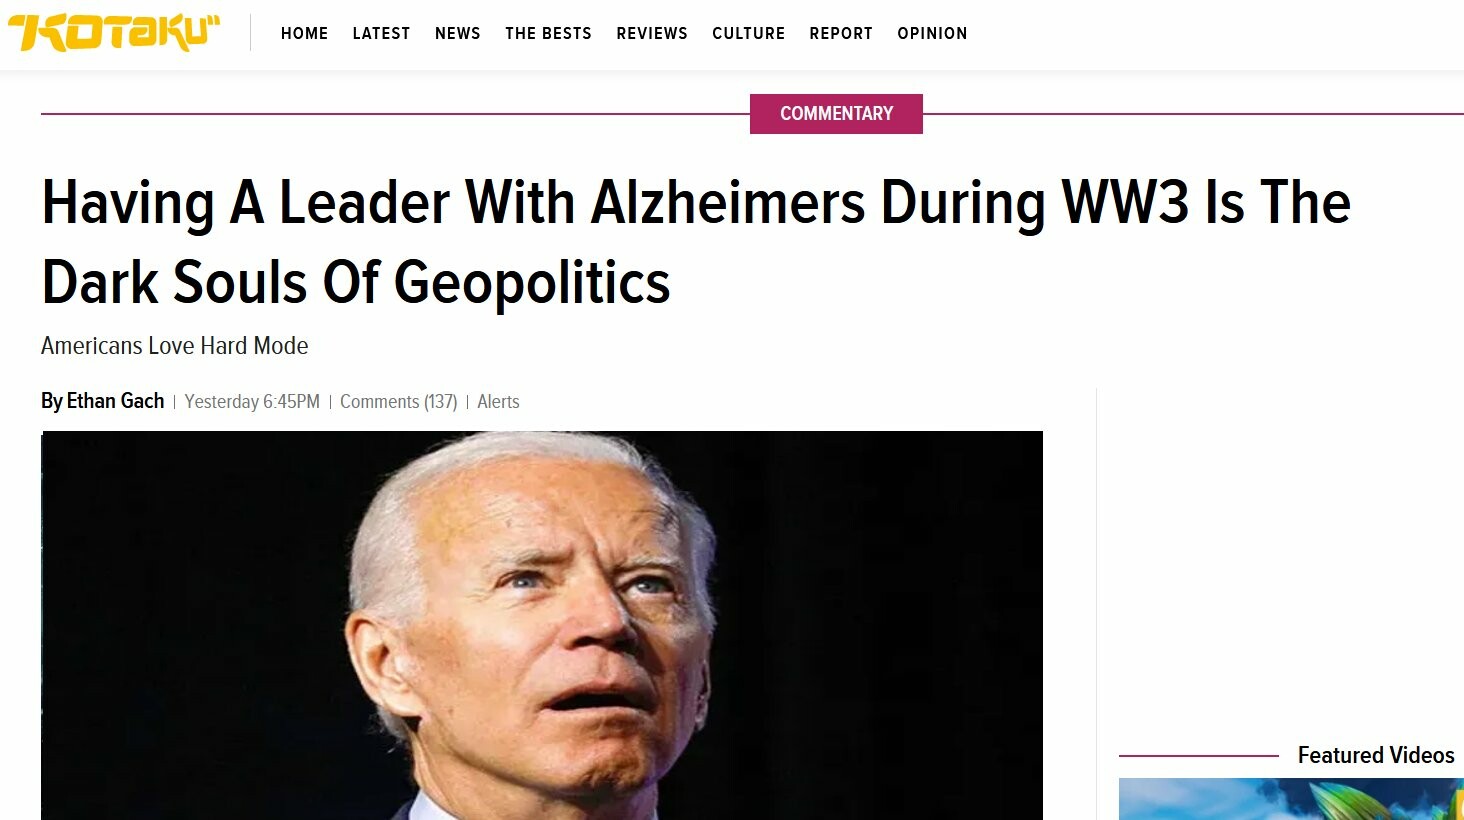Screen dimensions: 1464x820
Task: Open the CULTURE section
Action: click(748, 33)
